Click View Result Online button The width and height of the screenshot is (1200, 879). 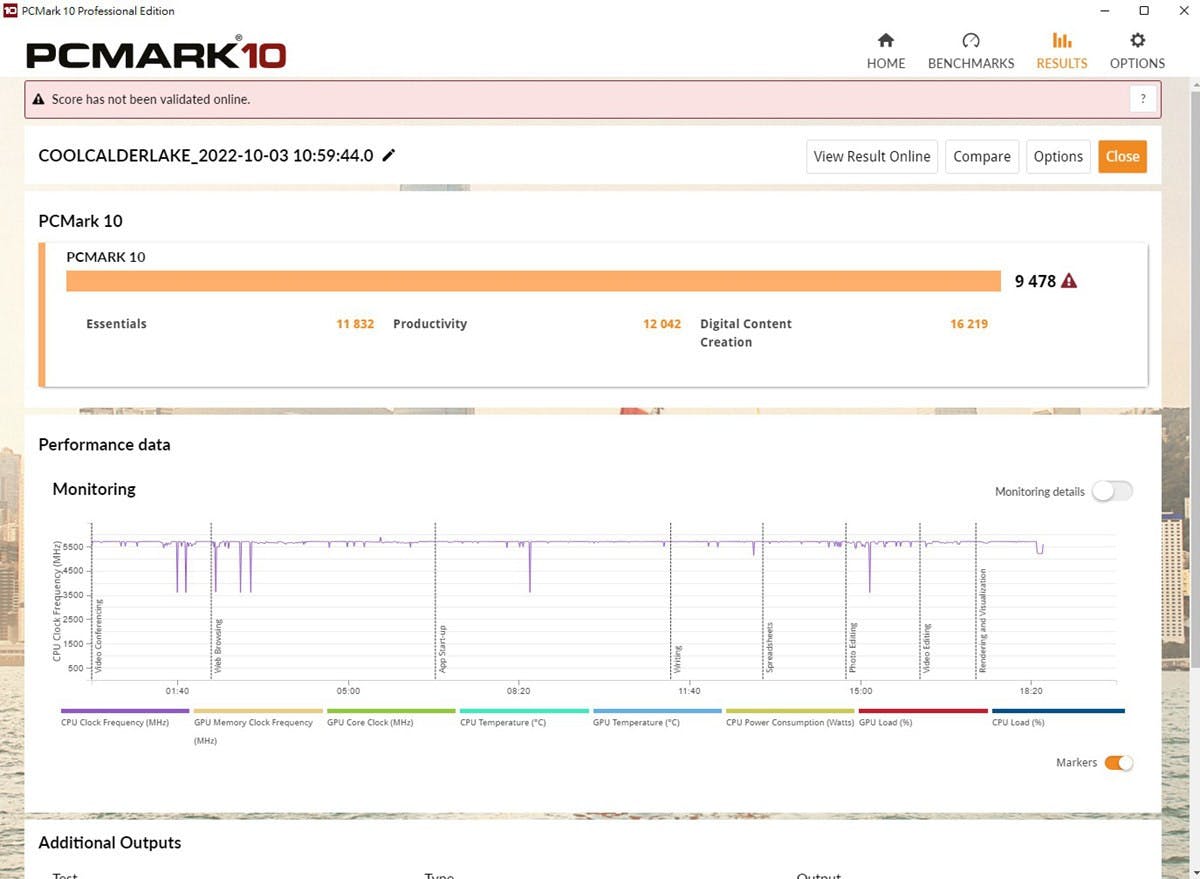point(872,156)
